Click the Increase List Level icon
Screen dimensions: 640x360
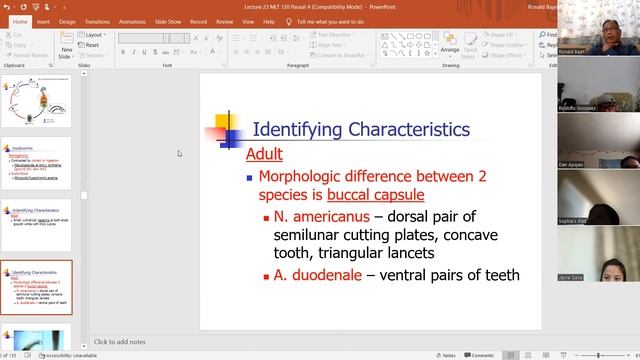284,38
